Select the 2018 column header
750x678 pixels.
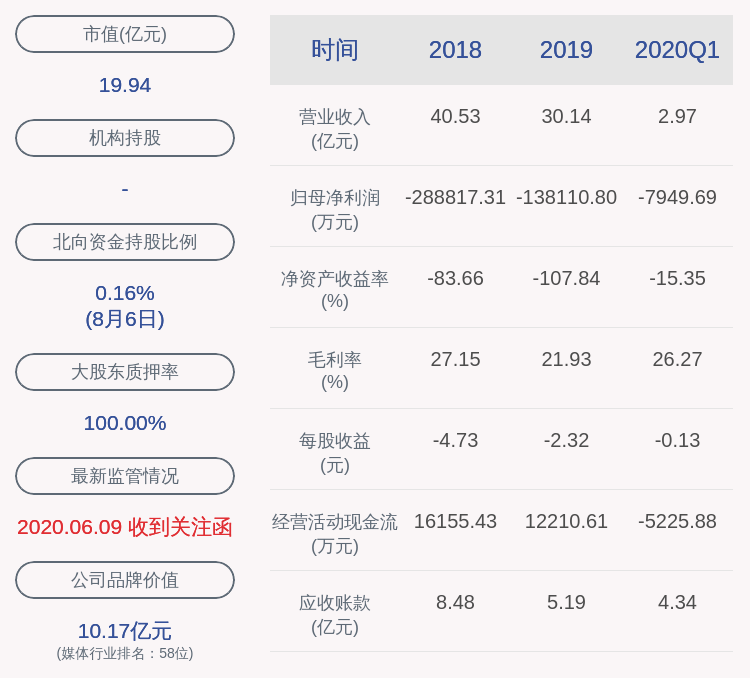[x=455, y=50]
